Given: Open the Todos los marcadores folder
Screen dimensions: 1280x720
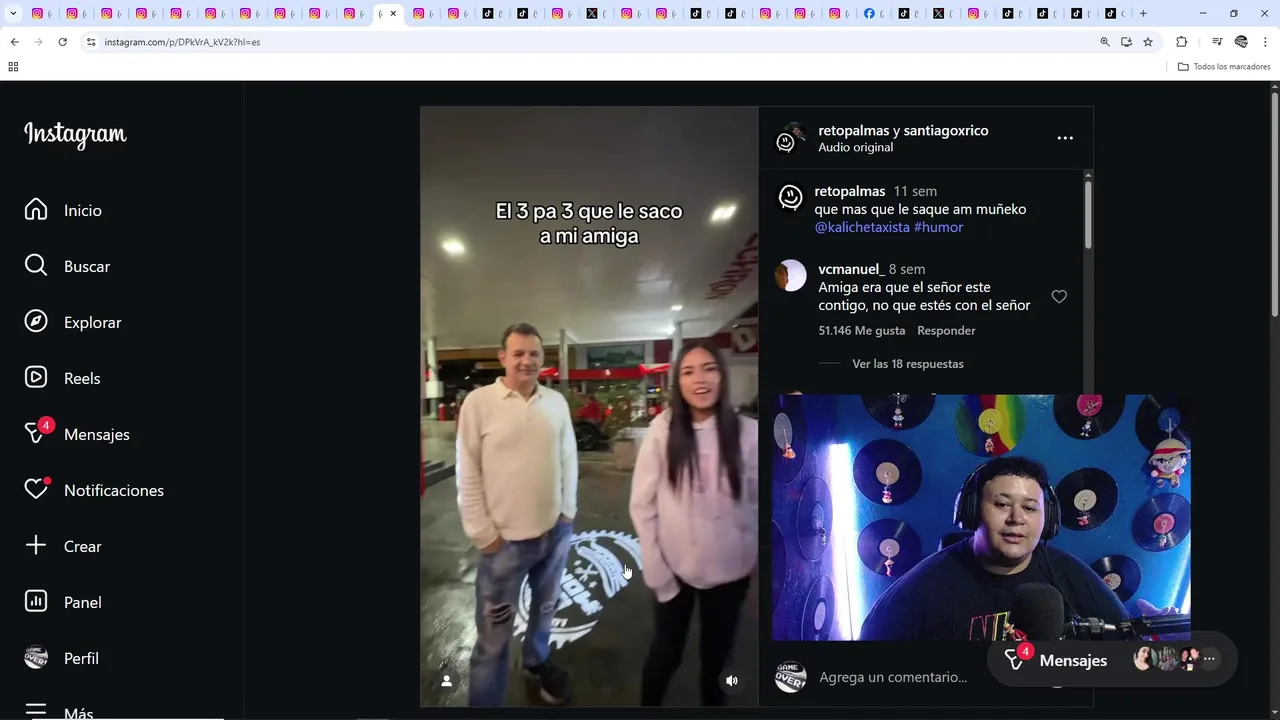Looking at the screenshot, I should [x=1224, y=67].
